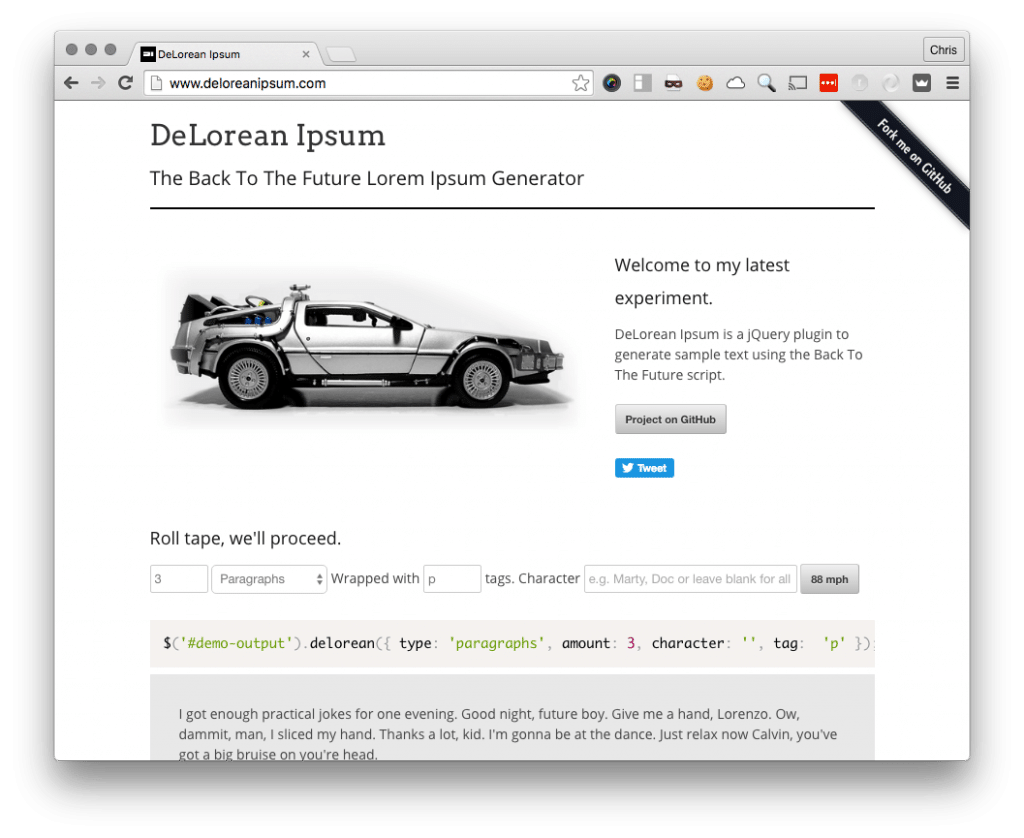The image size is (1024, 838).
Task: Click the generated paragraph output text
Action: (x=507, y=734)
